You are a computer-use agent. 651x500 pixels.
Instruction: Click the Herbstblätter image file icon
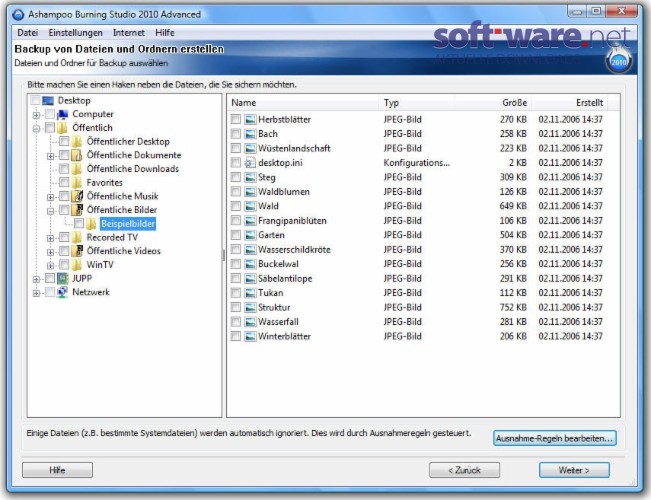[250, 120]
